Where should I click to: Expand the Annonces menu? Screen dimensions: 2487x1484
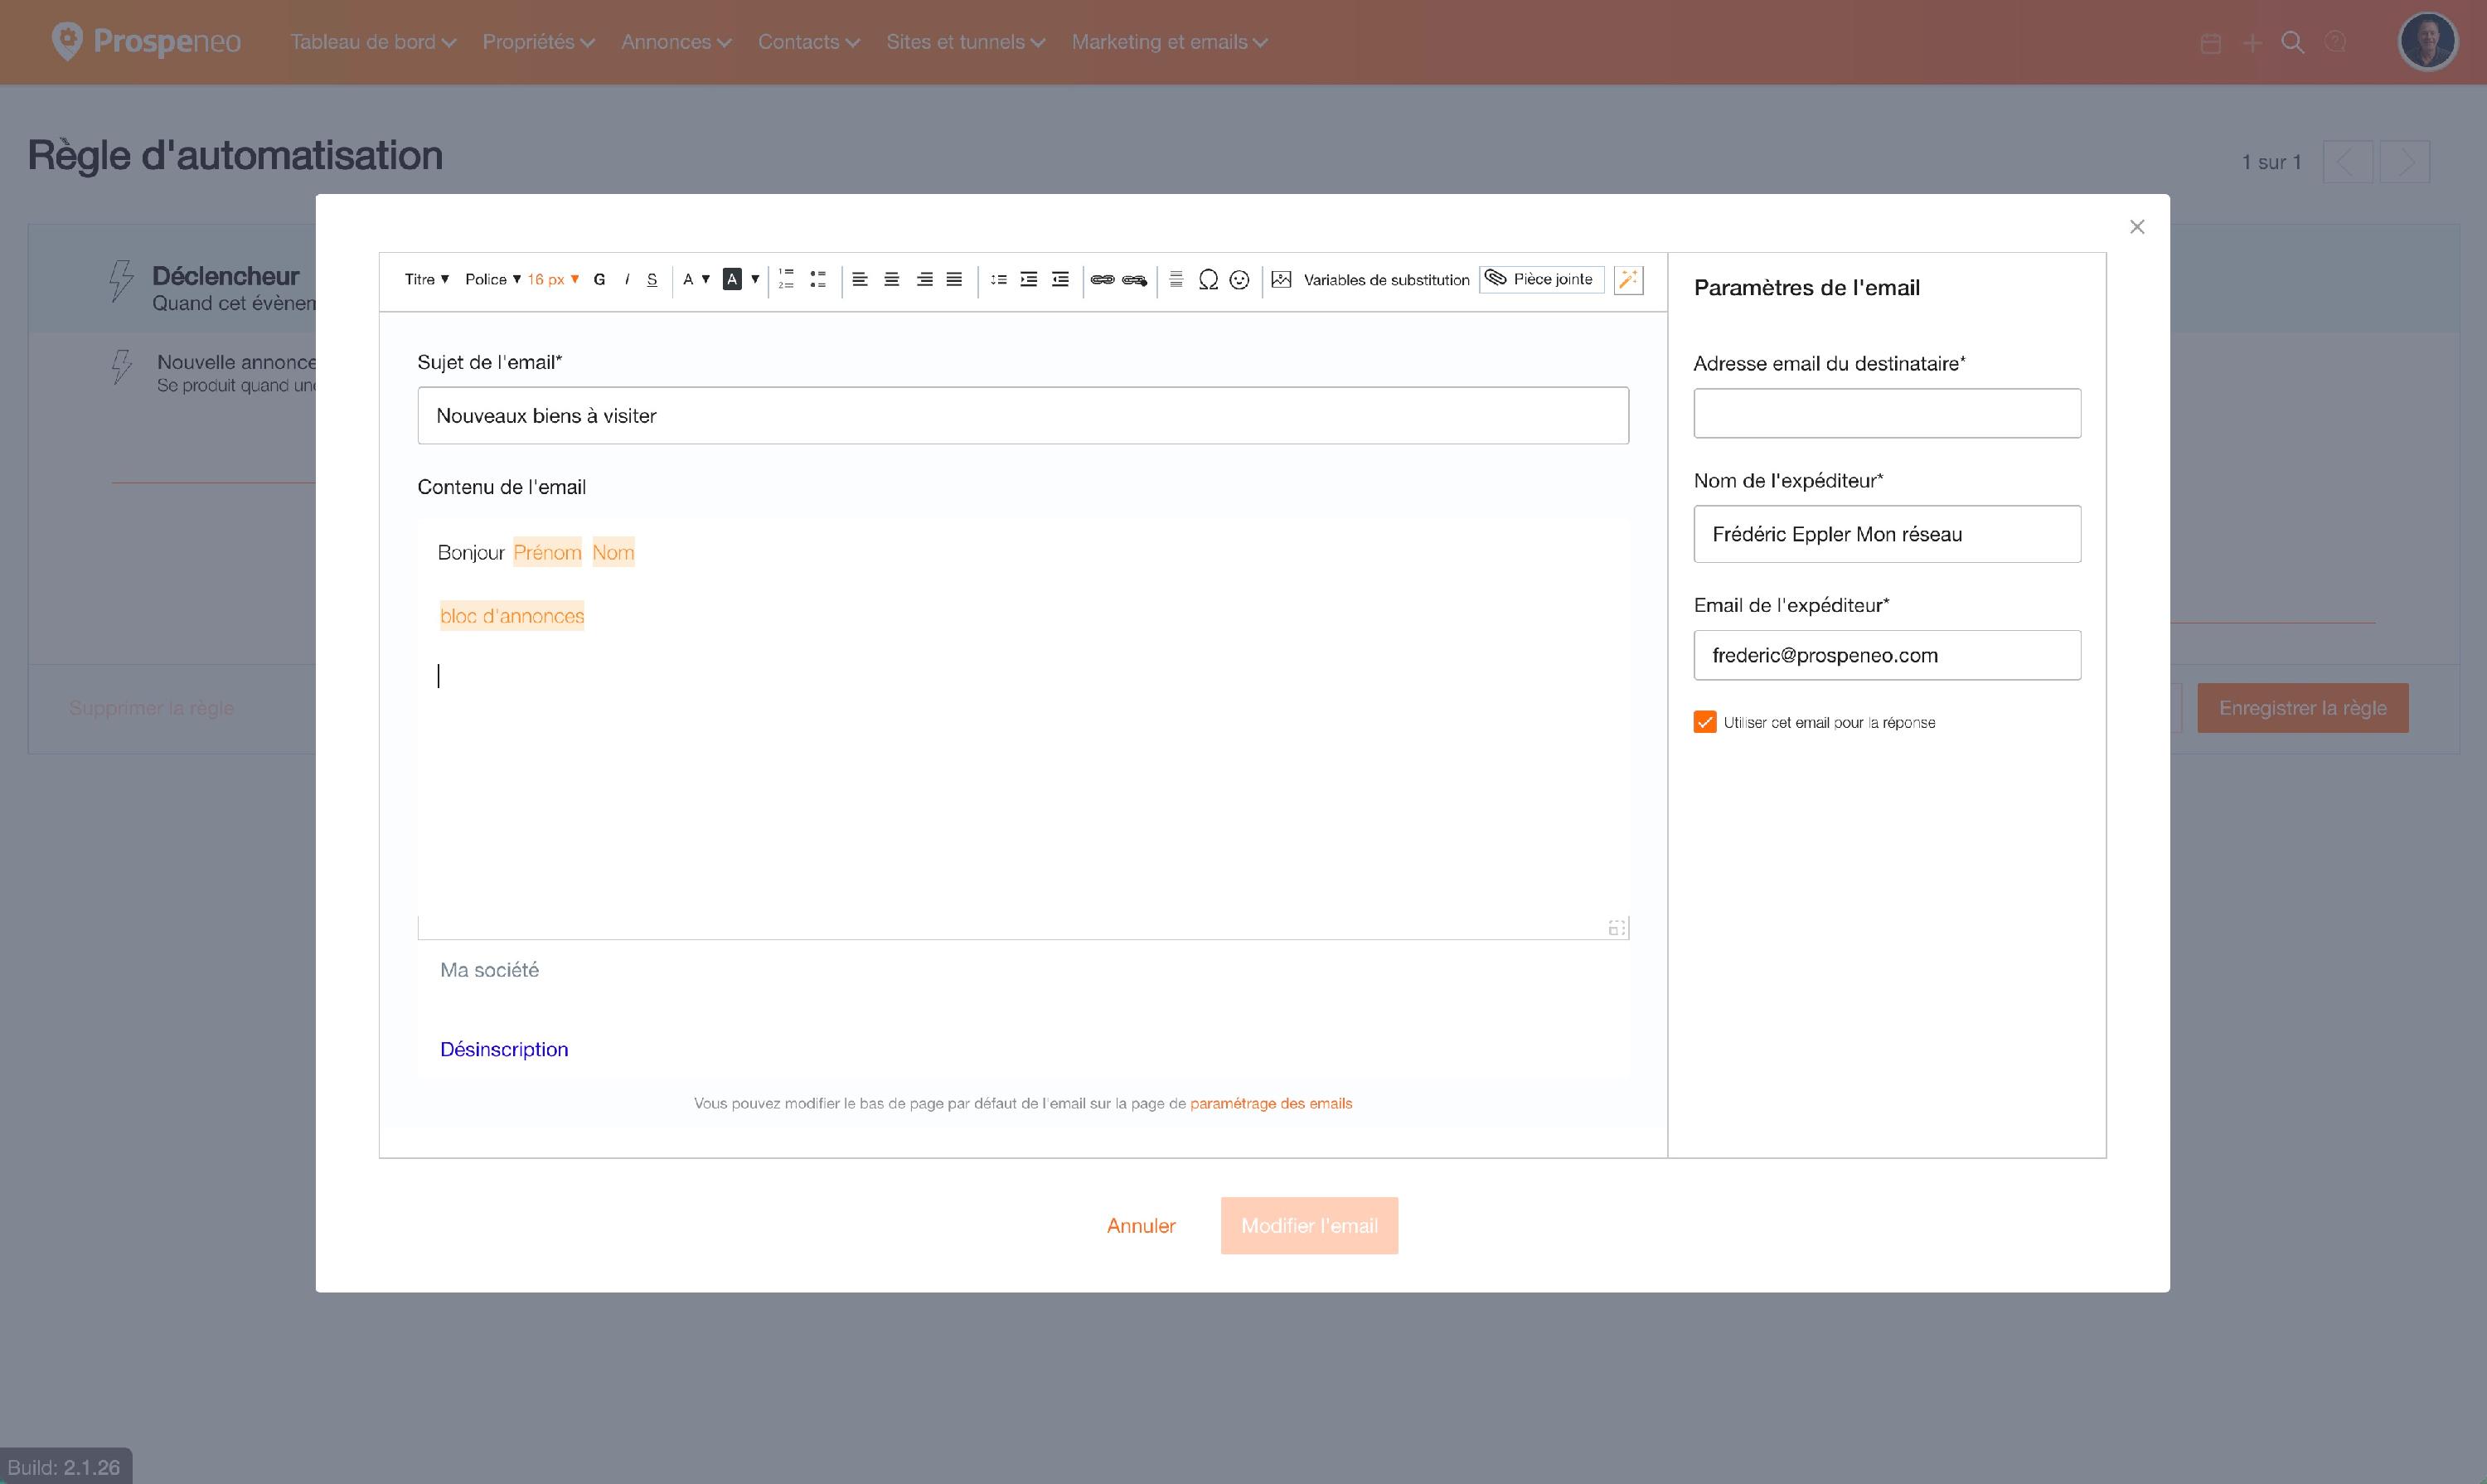coord(676,42)
